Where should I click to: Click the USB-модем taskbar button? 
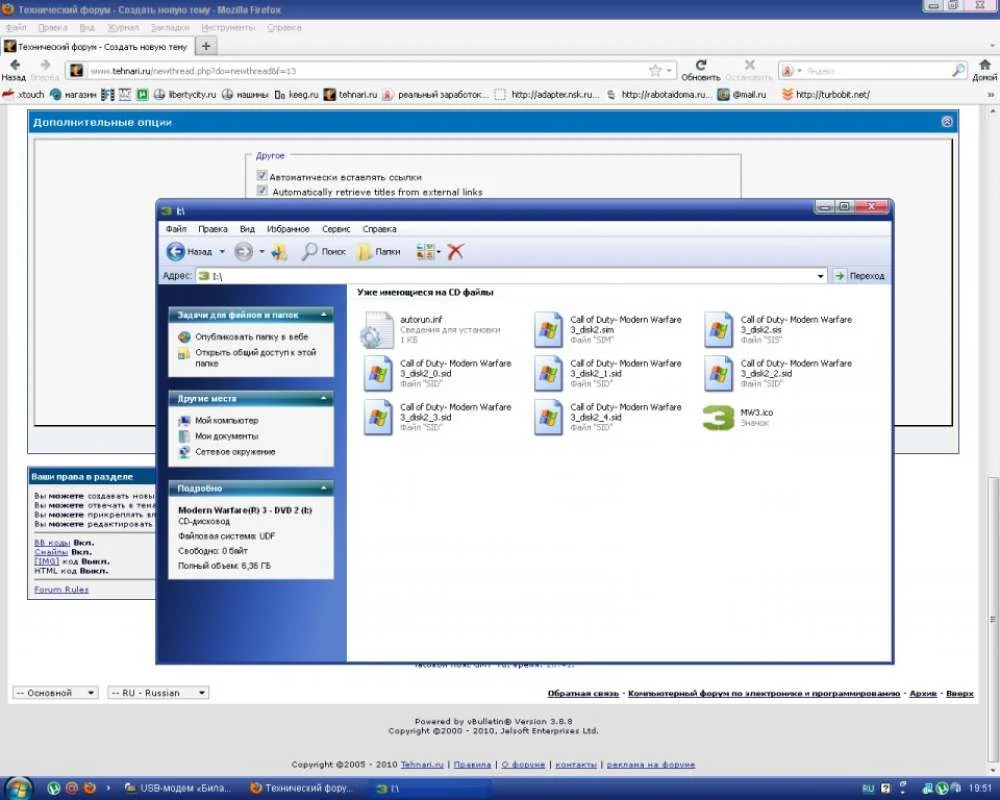(x=178, y=788)
